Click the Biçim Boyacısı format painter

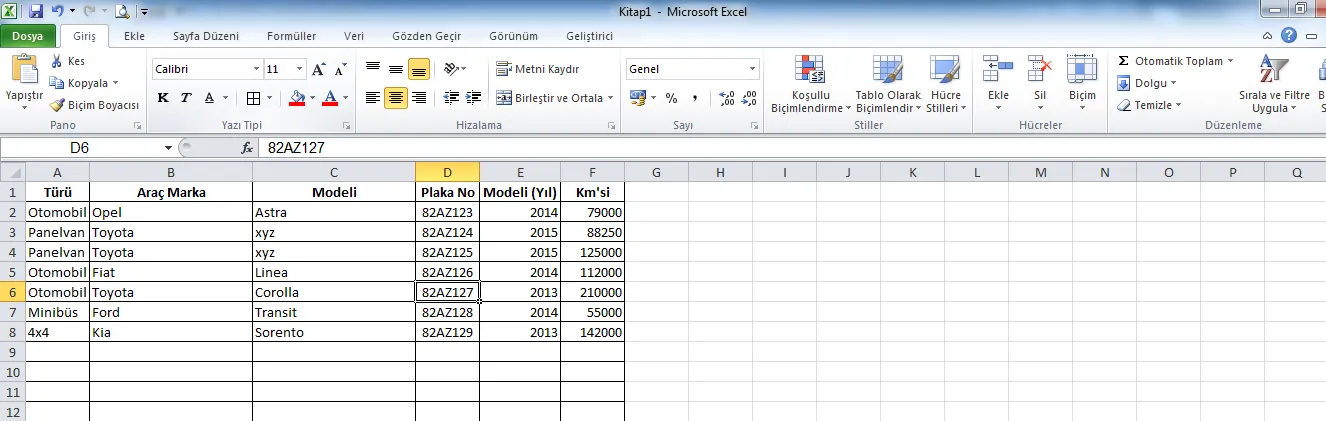95,105
